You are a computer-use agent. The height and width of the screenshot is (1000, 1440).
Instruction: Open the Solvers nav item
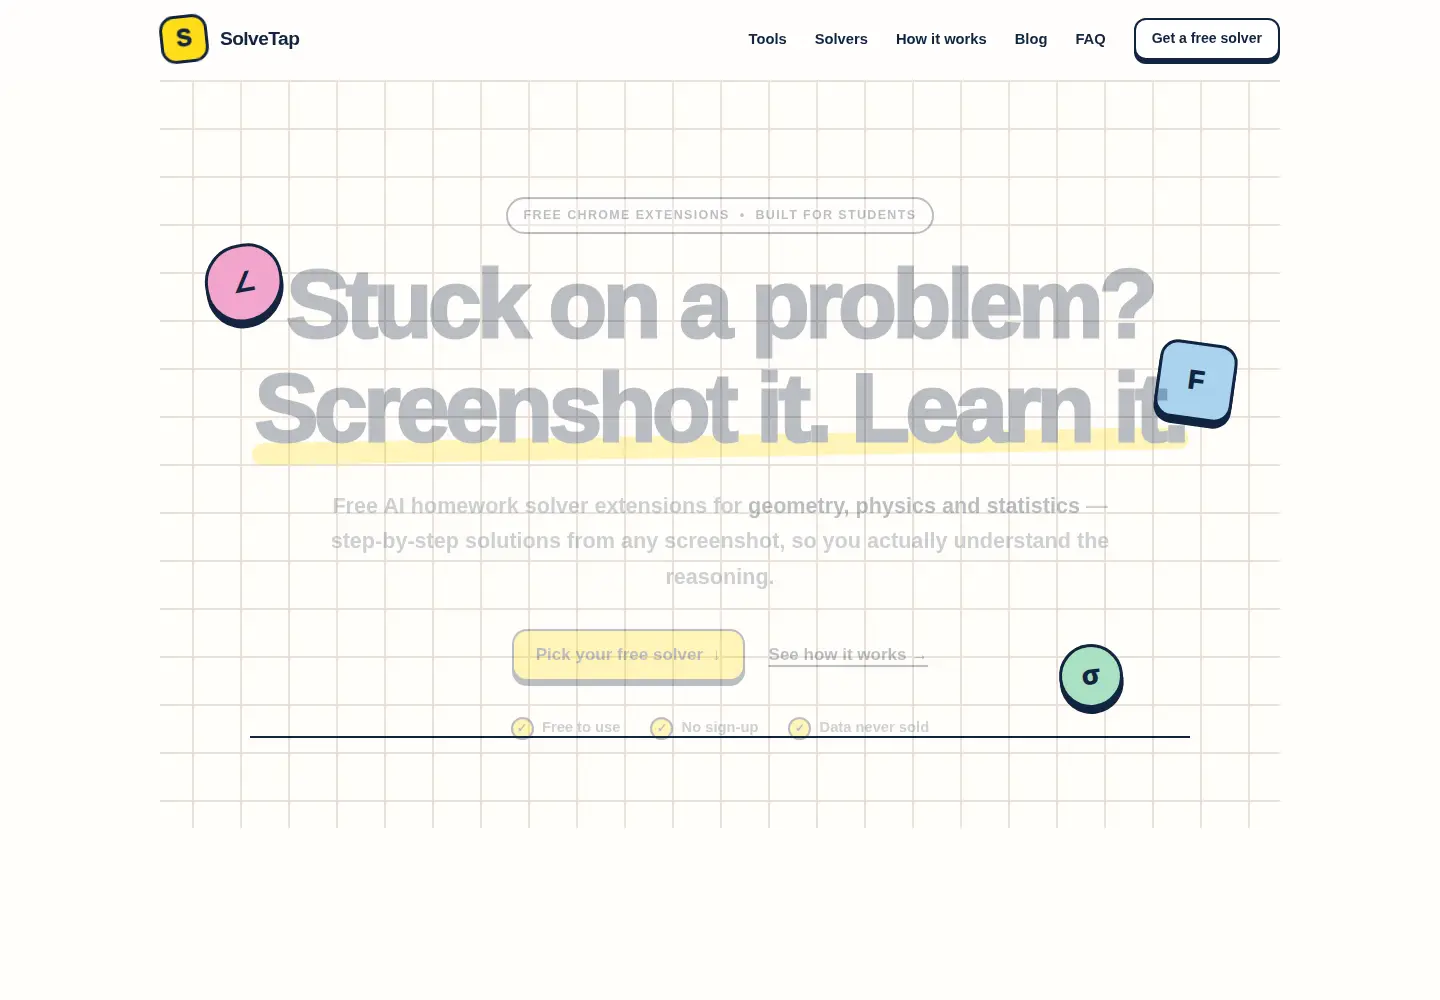(841, 39)
